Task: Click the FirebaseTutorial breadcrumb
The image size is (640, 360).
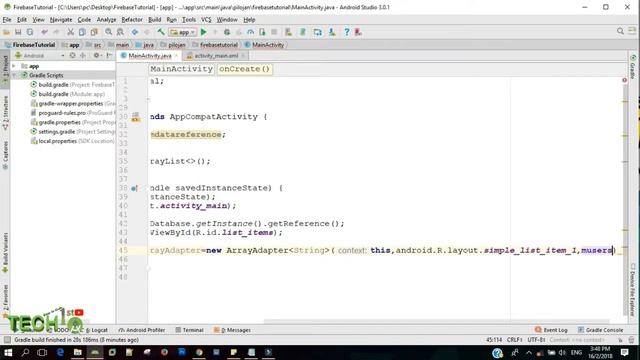Action: pyautogui.click(x=30, y=45)
